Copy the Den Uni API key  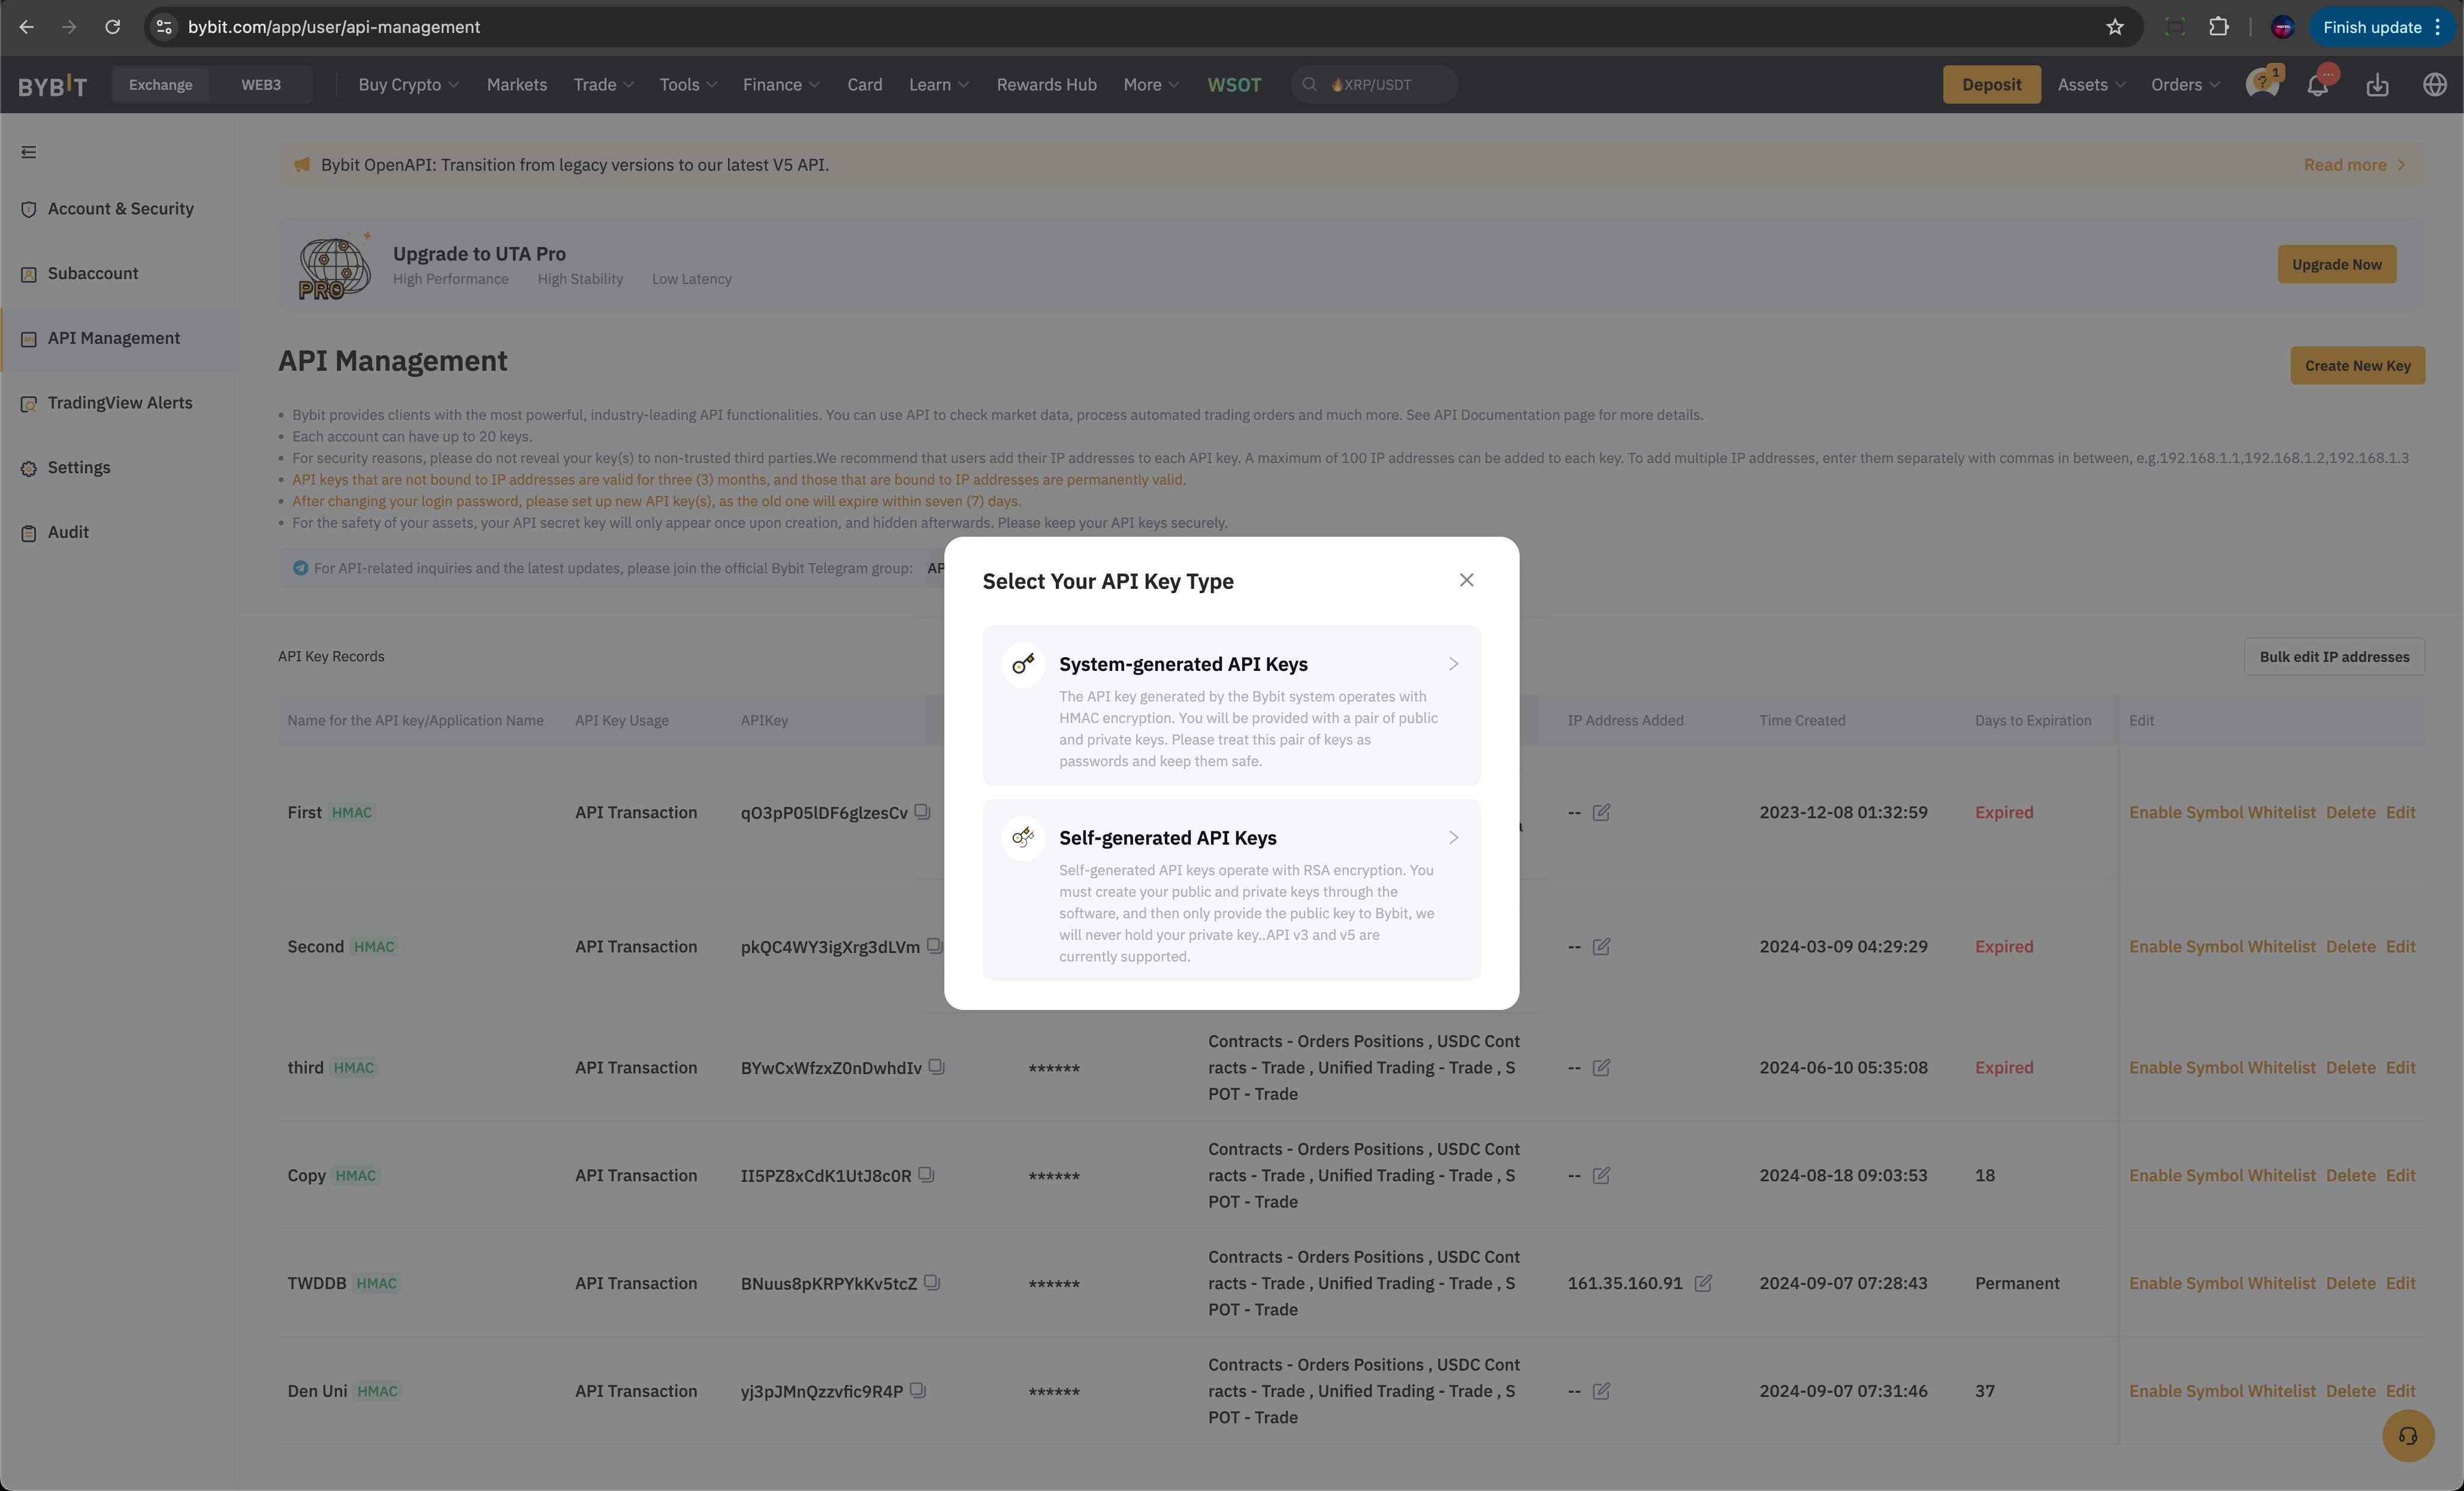coord(917,1391)
